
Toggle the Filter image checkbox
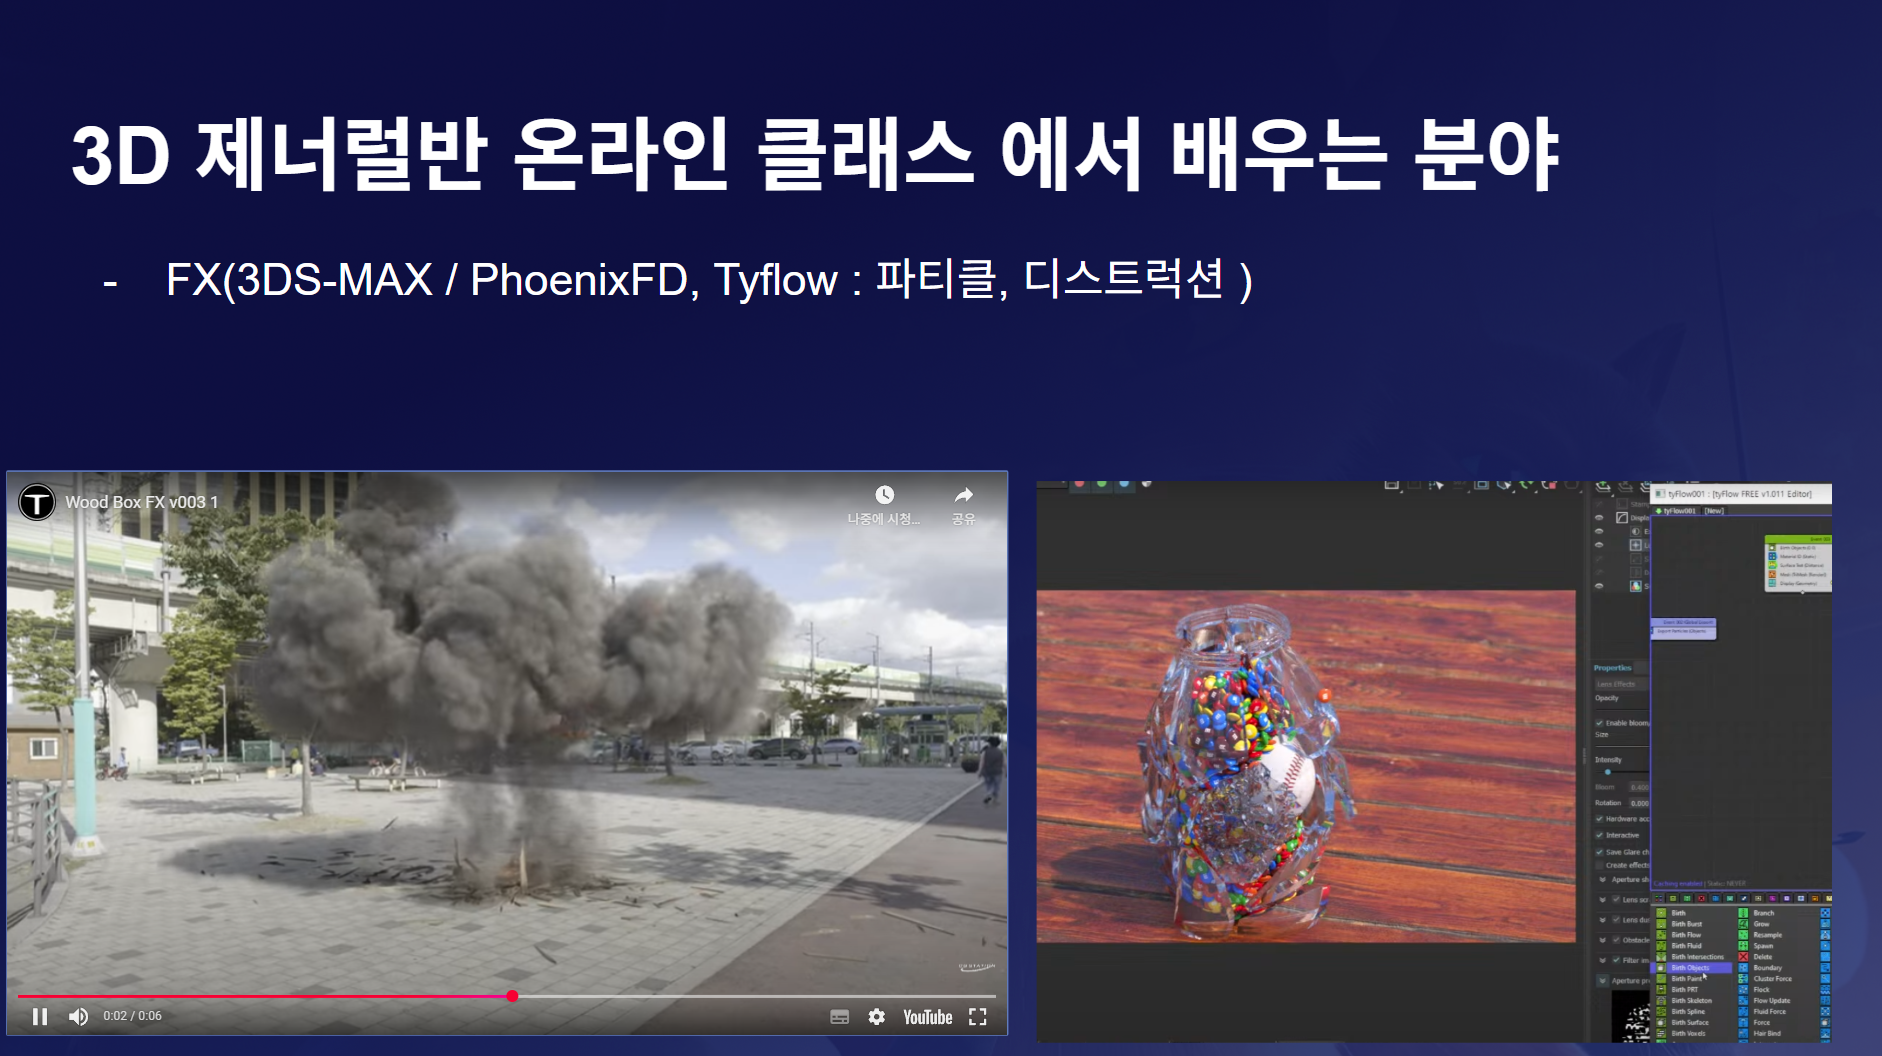click(x=1616, y=960)
